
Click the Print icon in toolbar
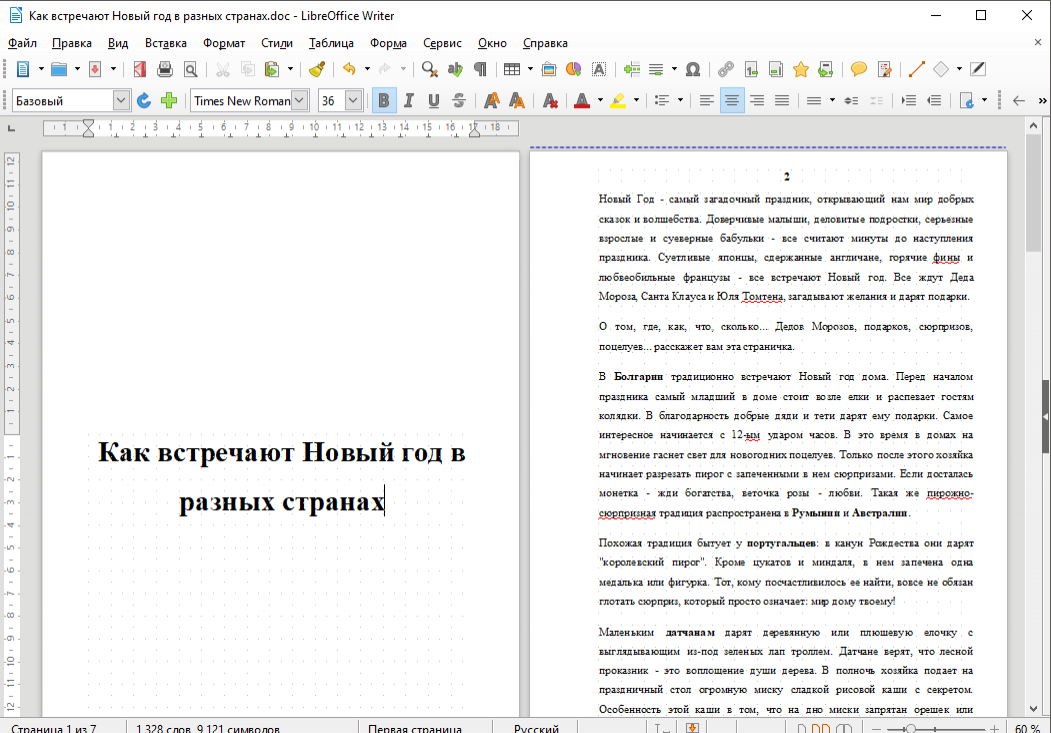coord(165,69)
